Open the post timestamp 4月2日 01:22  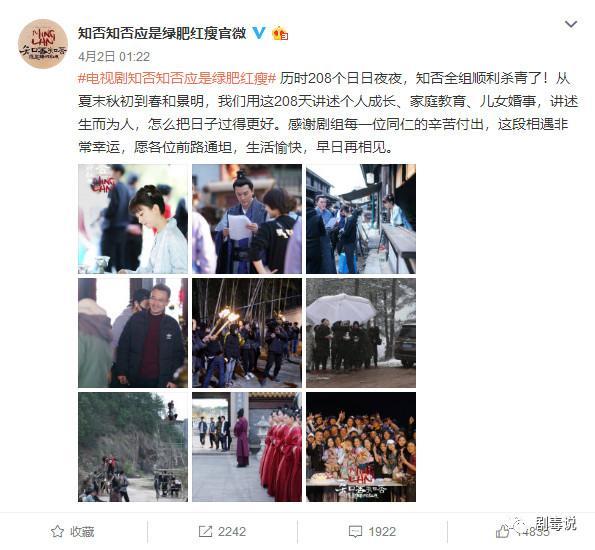pyautogui.click(x=114, y=57)
